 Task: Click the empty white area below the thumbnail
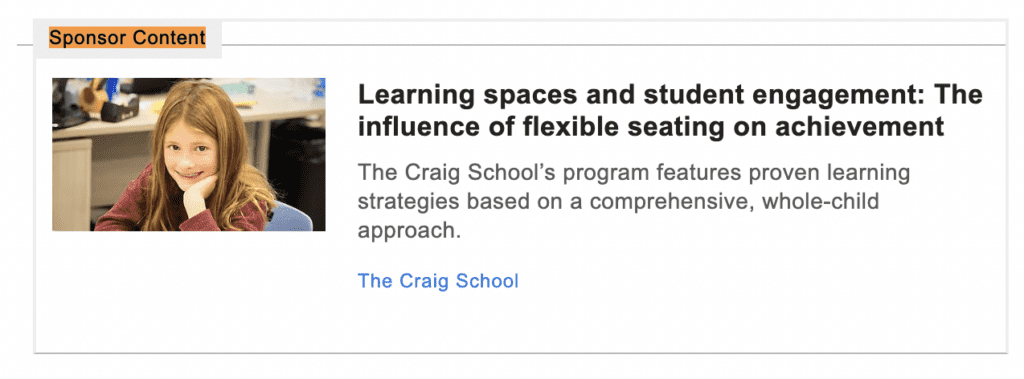click(189, 291)
